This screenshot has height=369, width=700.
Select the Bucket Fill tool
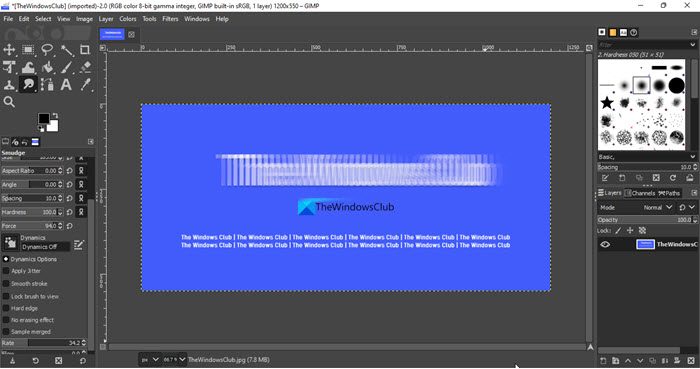coord(47,67)
